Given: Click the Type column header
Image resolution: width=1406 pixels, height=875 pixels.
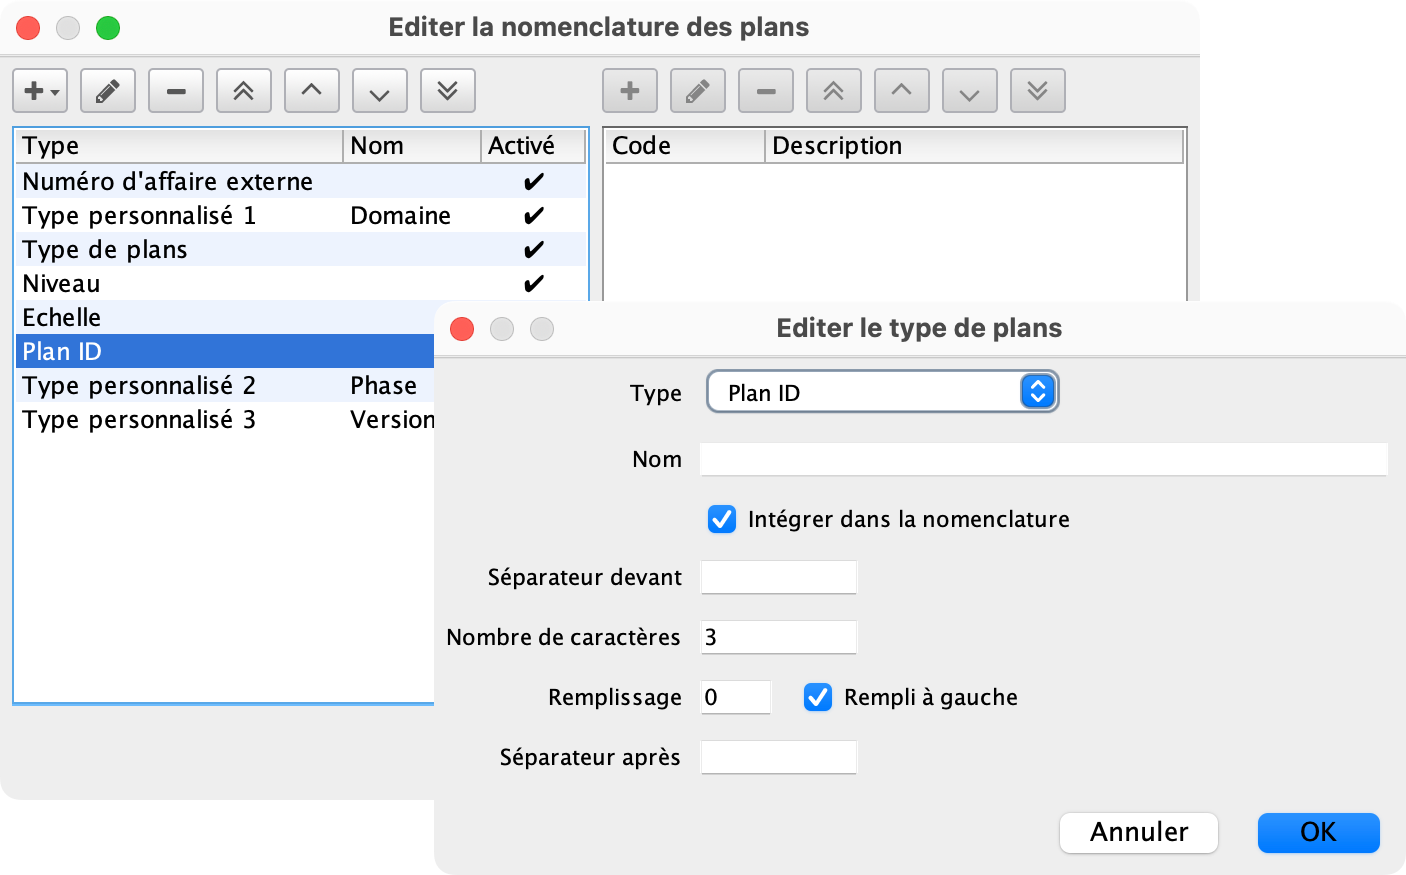Looking at the screenshot, I should pos(180,146).
